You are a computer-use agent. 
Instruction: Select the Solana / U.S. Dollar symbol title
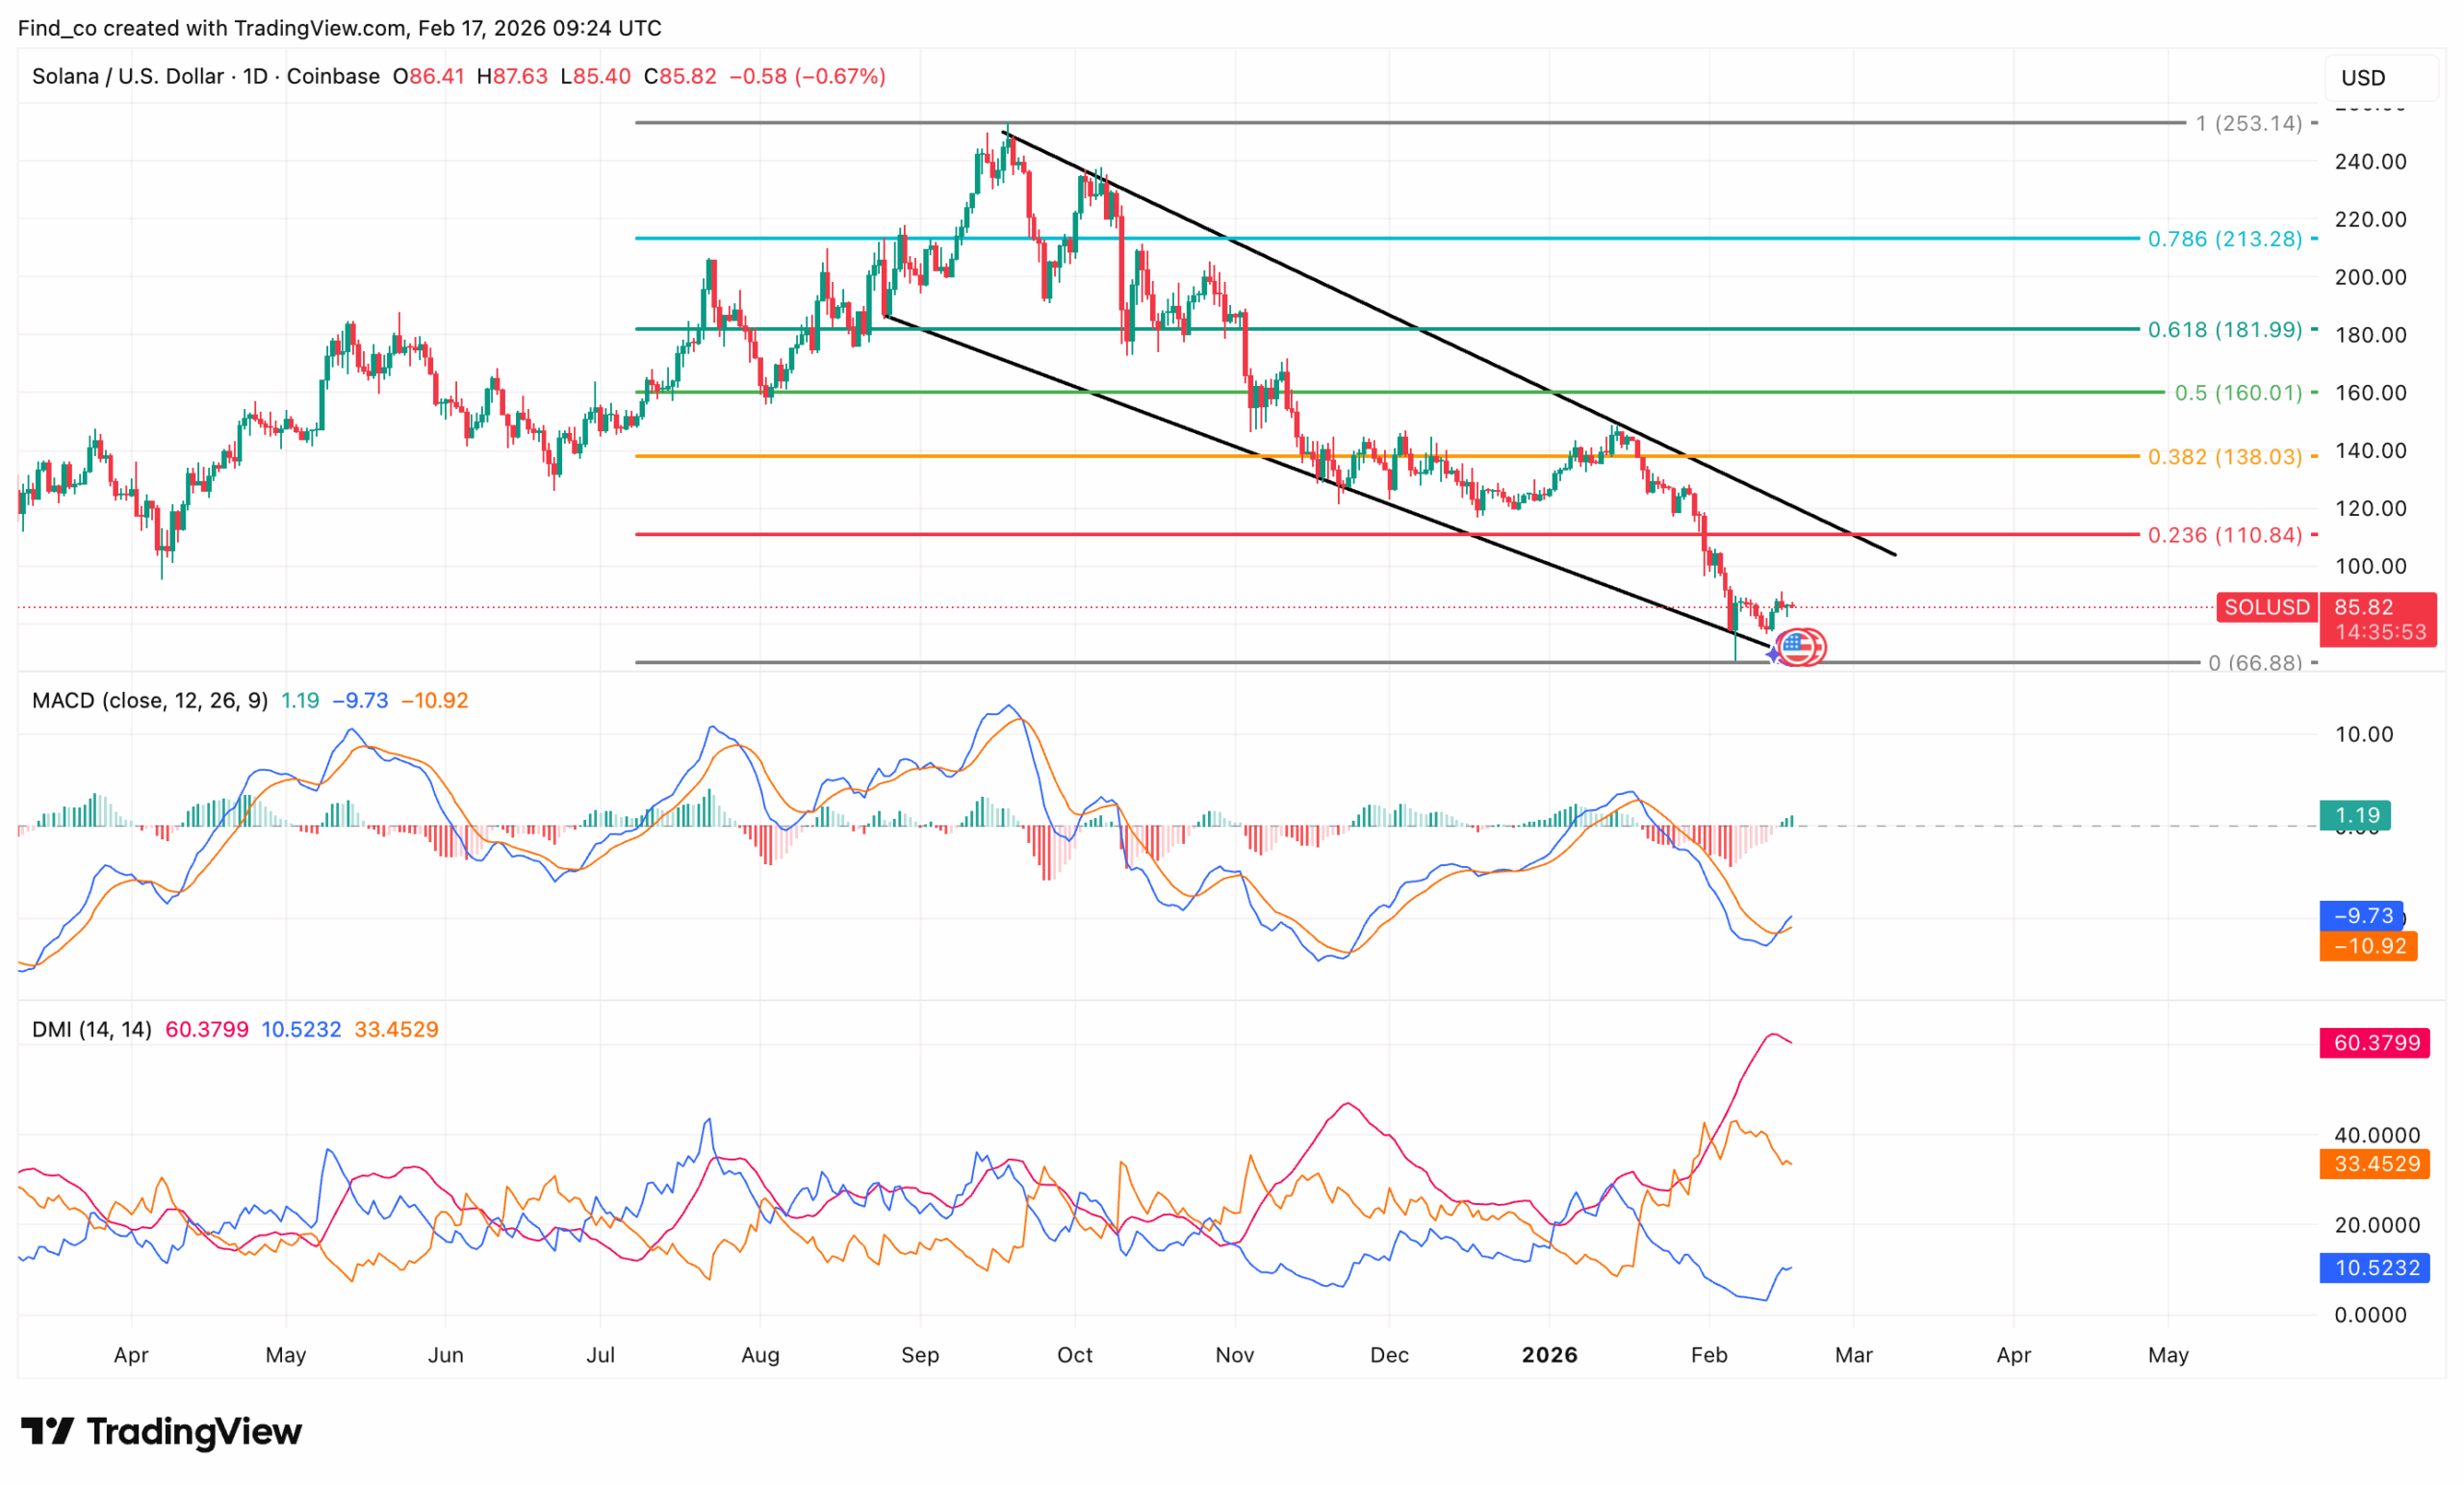coord(128,76)
